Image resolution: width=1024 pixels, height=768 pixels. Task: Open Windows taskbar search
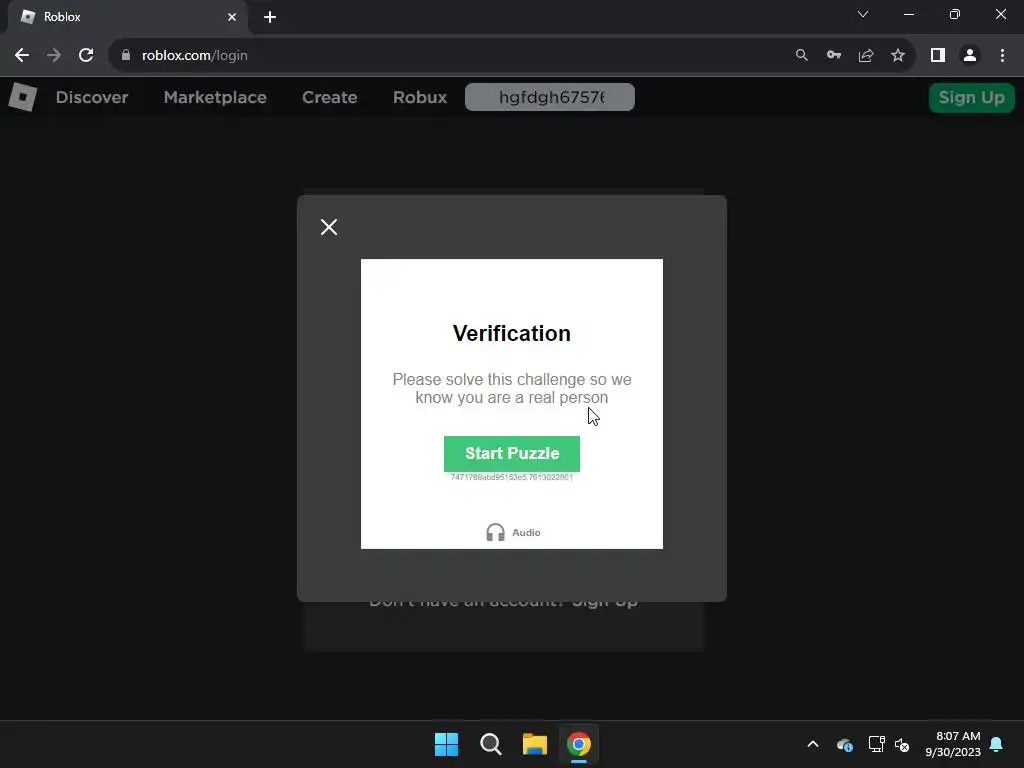(x=490, y=744)
